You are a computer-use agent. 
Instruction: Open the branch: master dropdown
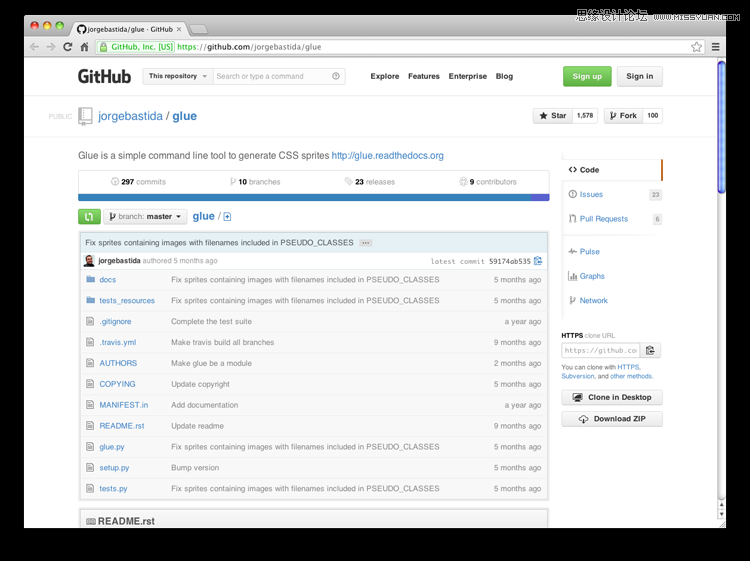click(x=145, y=217)
